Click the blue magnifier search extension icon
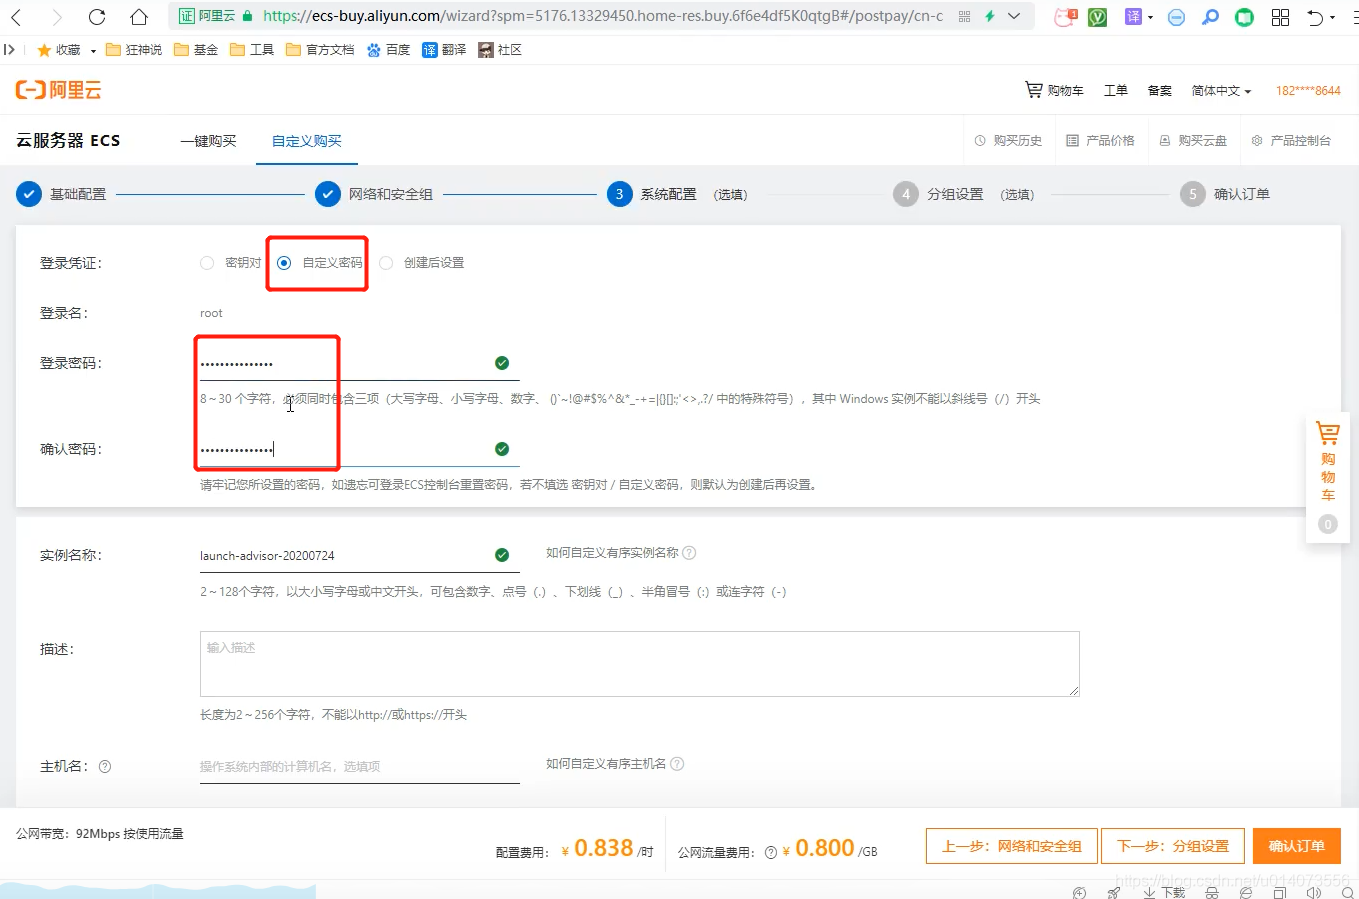This screenshot has width=1359, height=899. tap(1210, 17)
